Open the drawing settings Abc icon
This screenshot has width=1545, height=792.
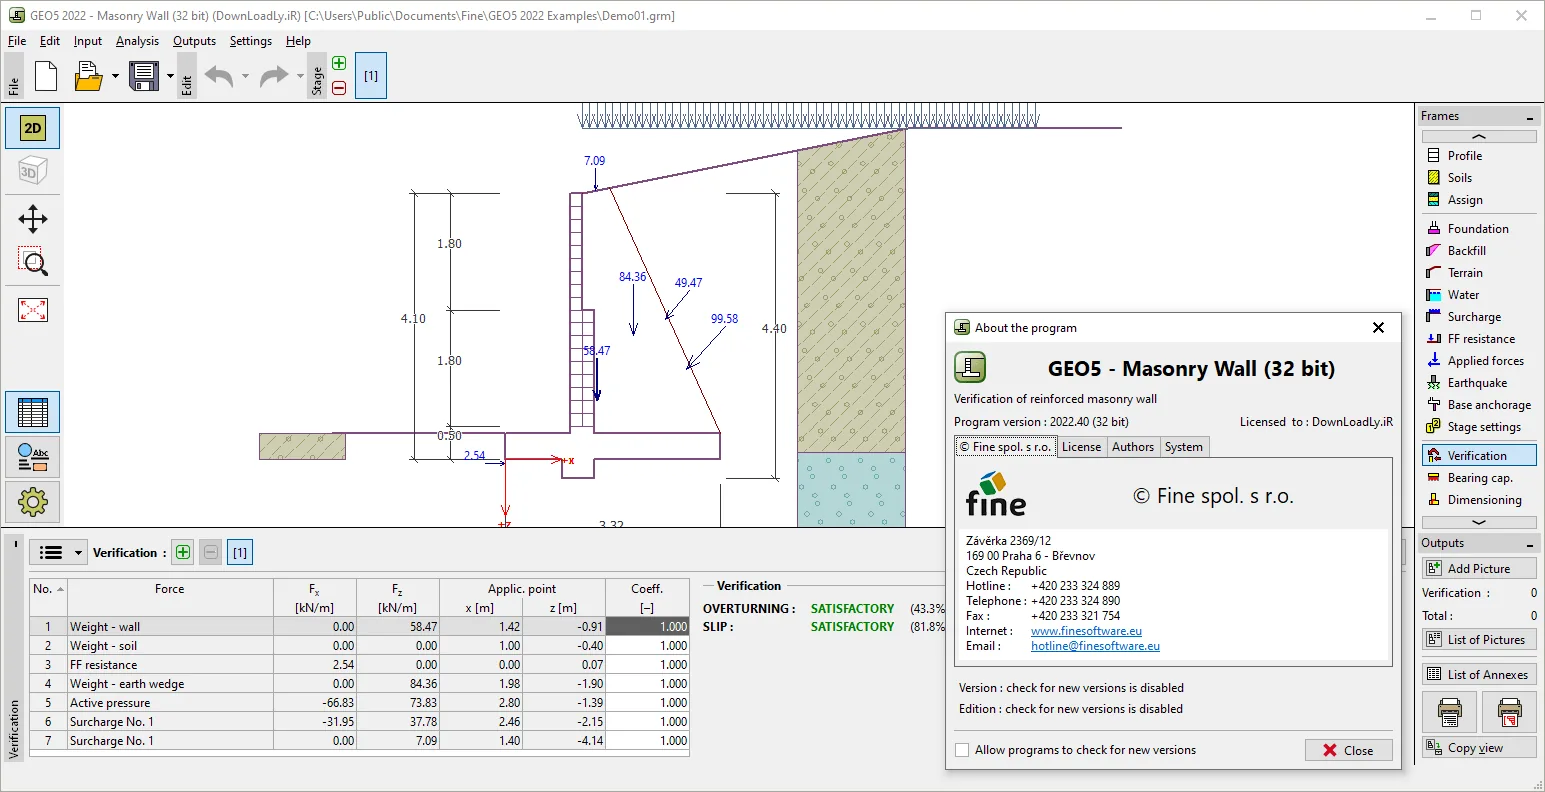click(33, 457)
